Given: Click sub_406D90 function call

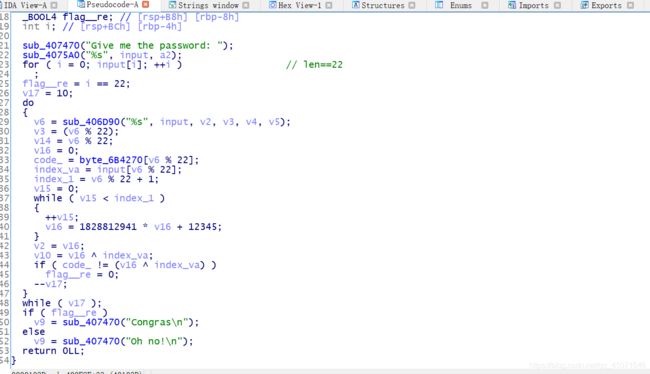Looking at the screenshot, I should [91, 122].
